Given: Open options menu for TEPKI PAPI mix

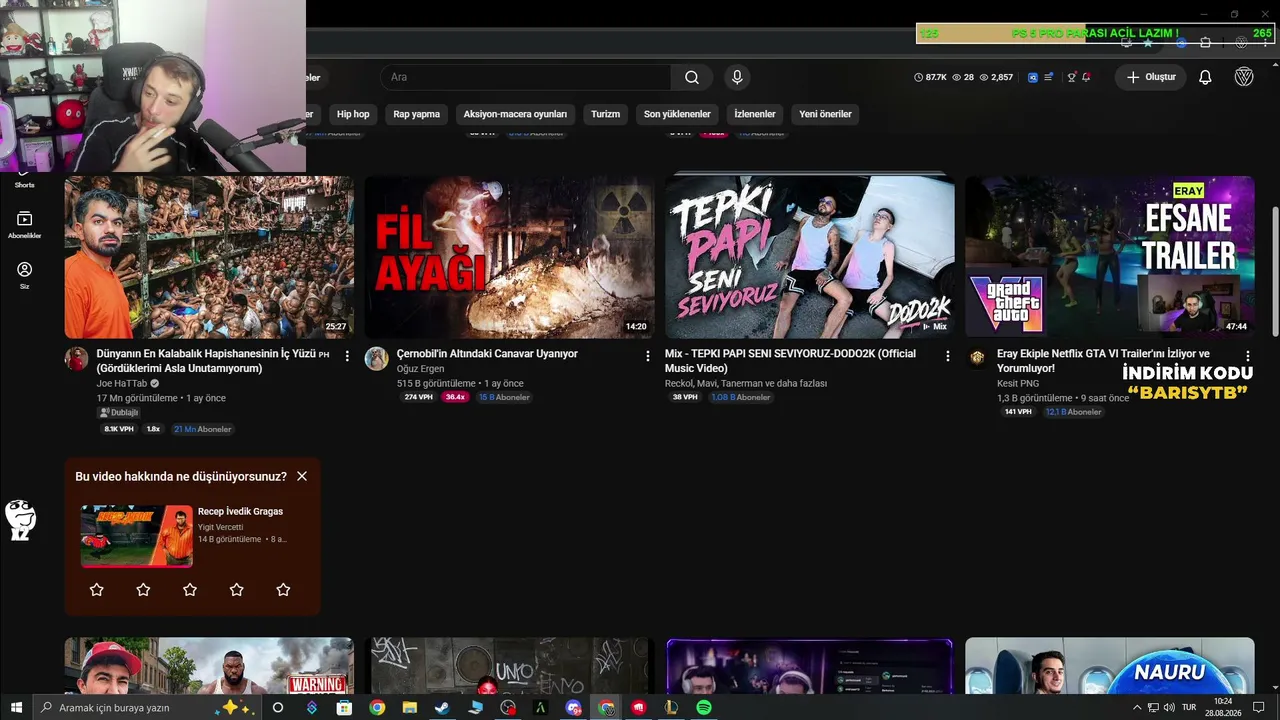Looking at the screenshot, I should 948,356.
